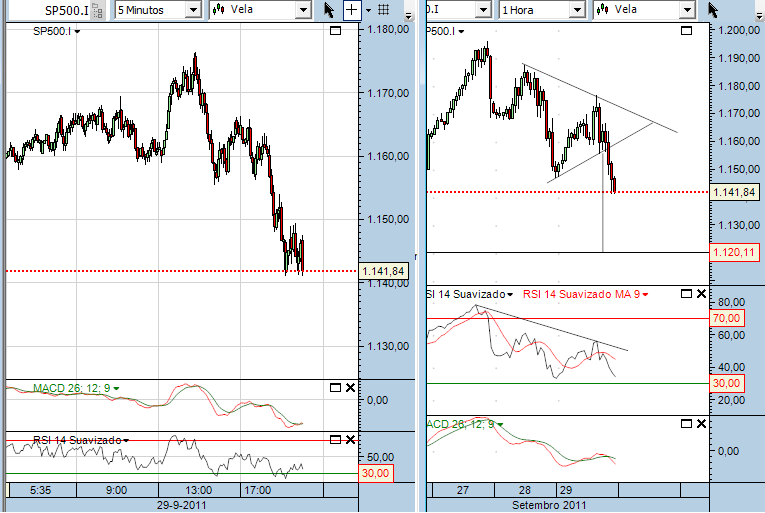Select the 1.141,84 price tag in 1 Hora chart
The height and width of the screenshot is (513, 765).
(734, 192)
